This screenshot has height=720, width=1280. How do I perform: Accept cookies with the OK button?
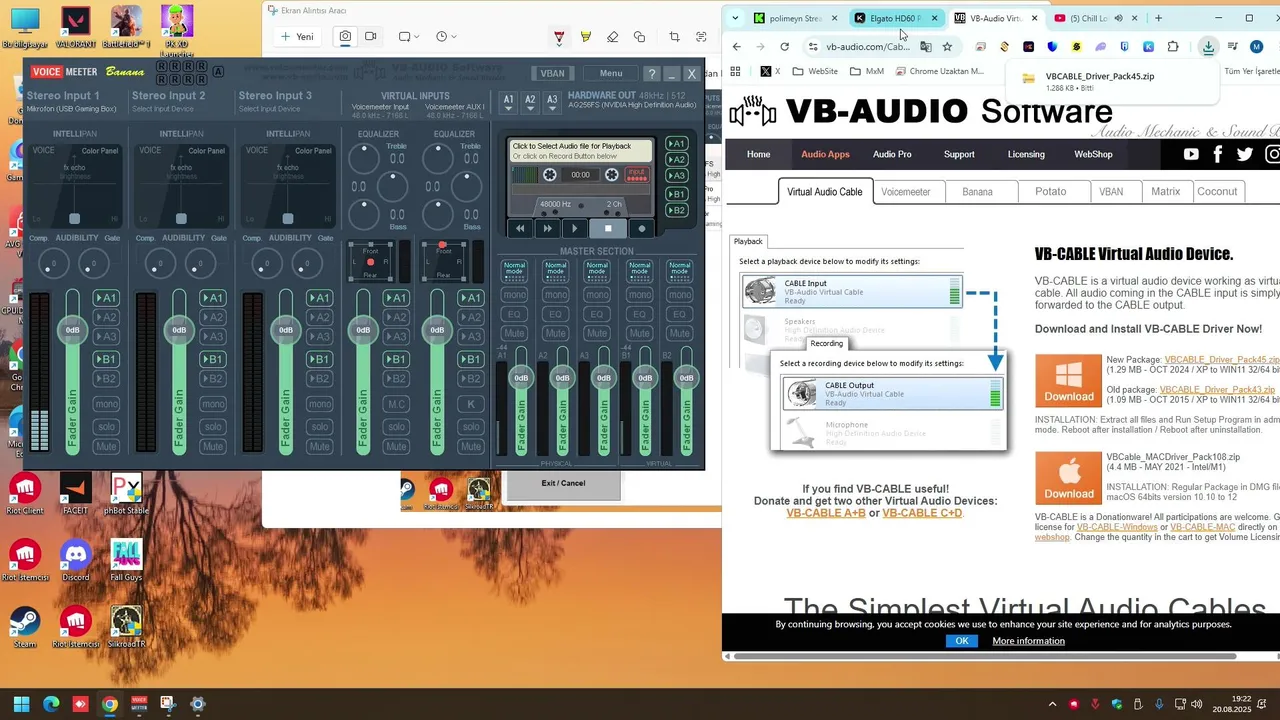(x=961, y=641)
